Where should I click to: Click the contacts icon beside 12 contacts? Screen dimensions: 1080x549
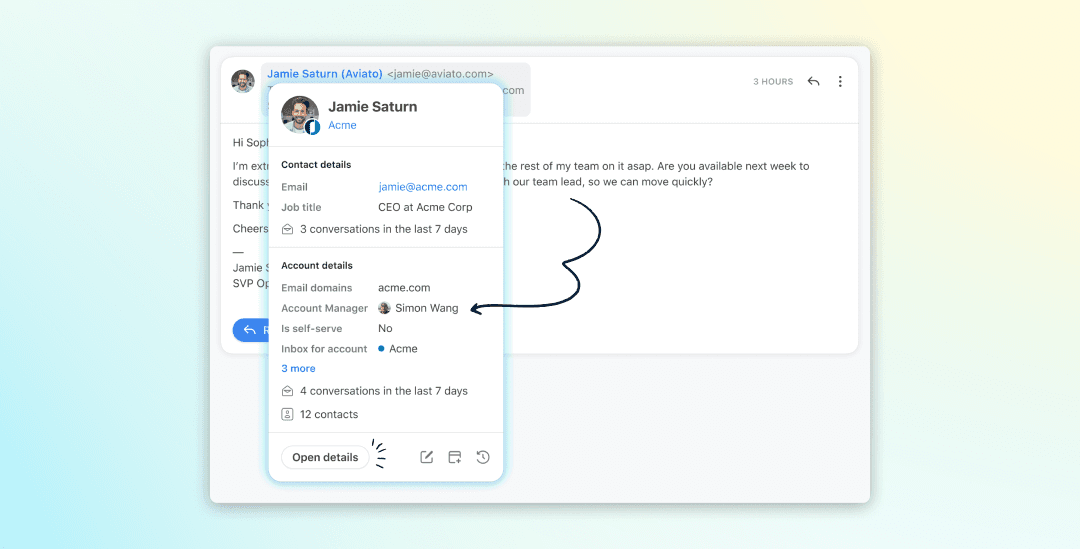pyautogui.click(x=287, y=415)
